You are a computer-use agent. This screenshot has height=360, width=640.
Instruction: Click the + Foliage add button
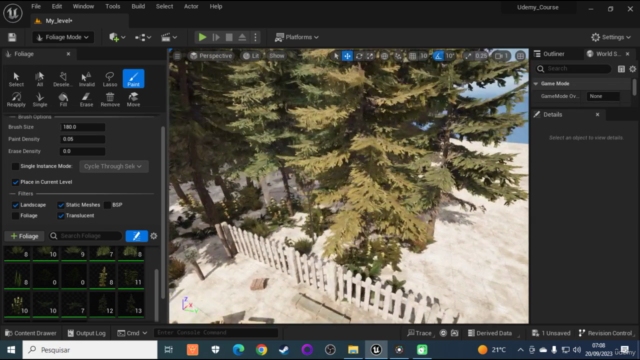click(24, 236)
